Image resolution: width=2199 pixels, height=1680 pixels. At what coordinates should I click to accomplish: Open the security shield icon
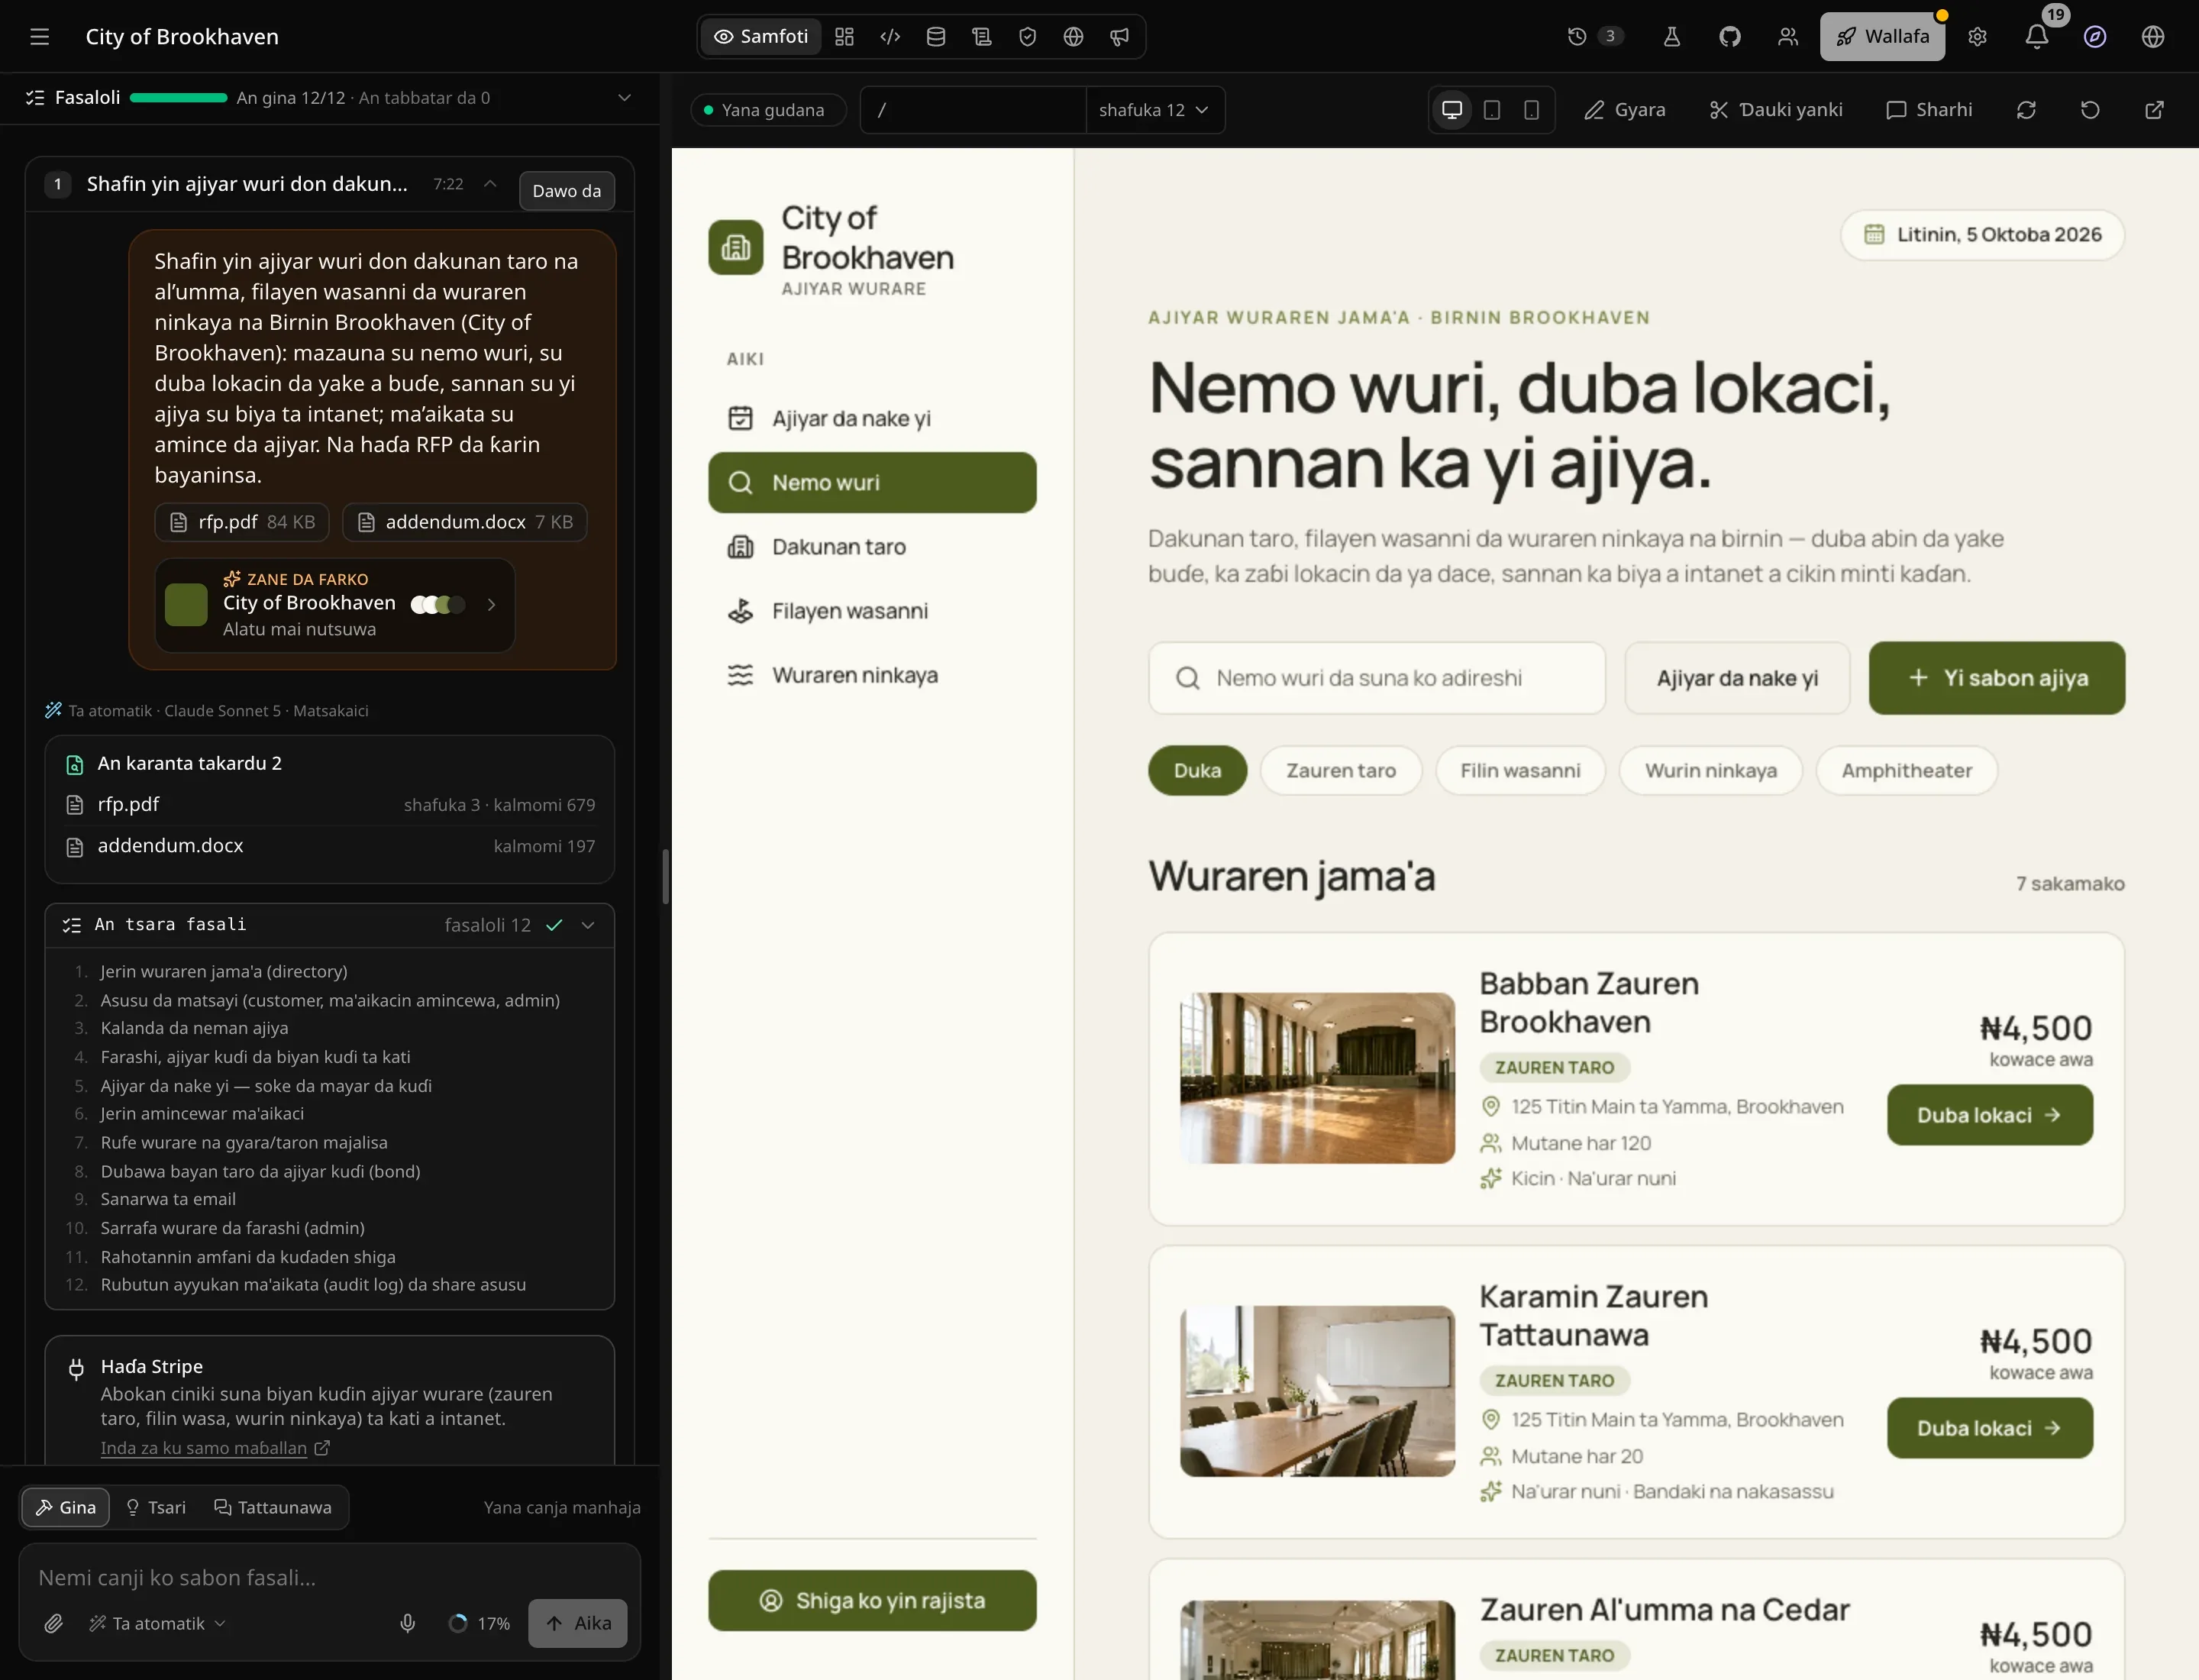coord(1027,37)
